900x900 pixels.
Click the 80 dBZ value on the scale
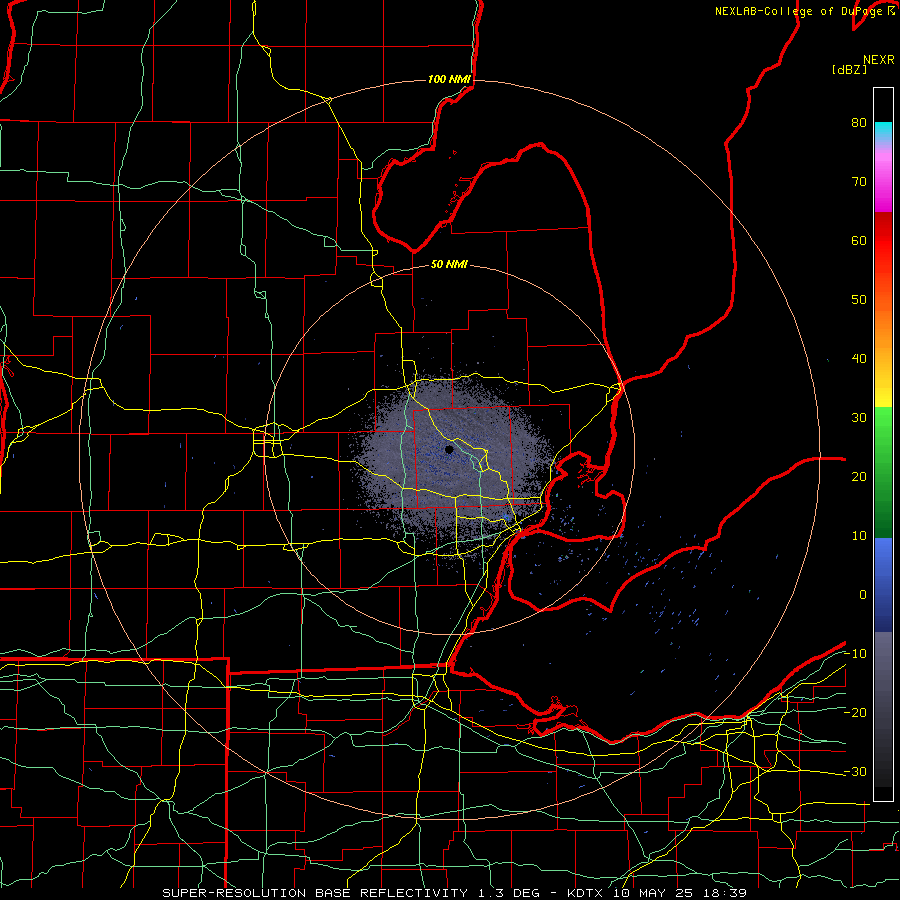click(859, 123)
